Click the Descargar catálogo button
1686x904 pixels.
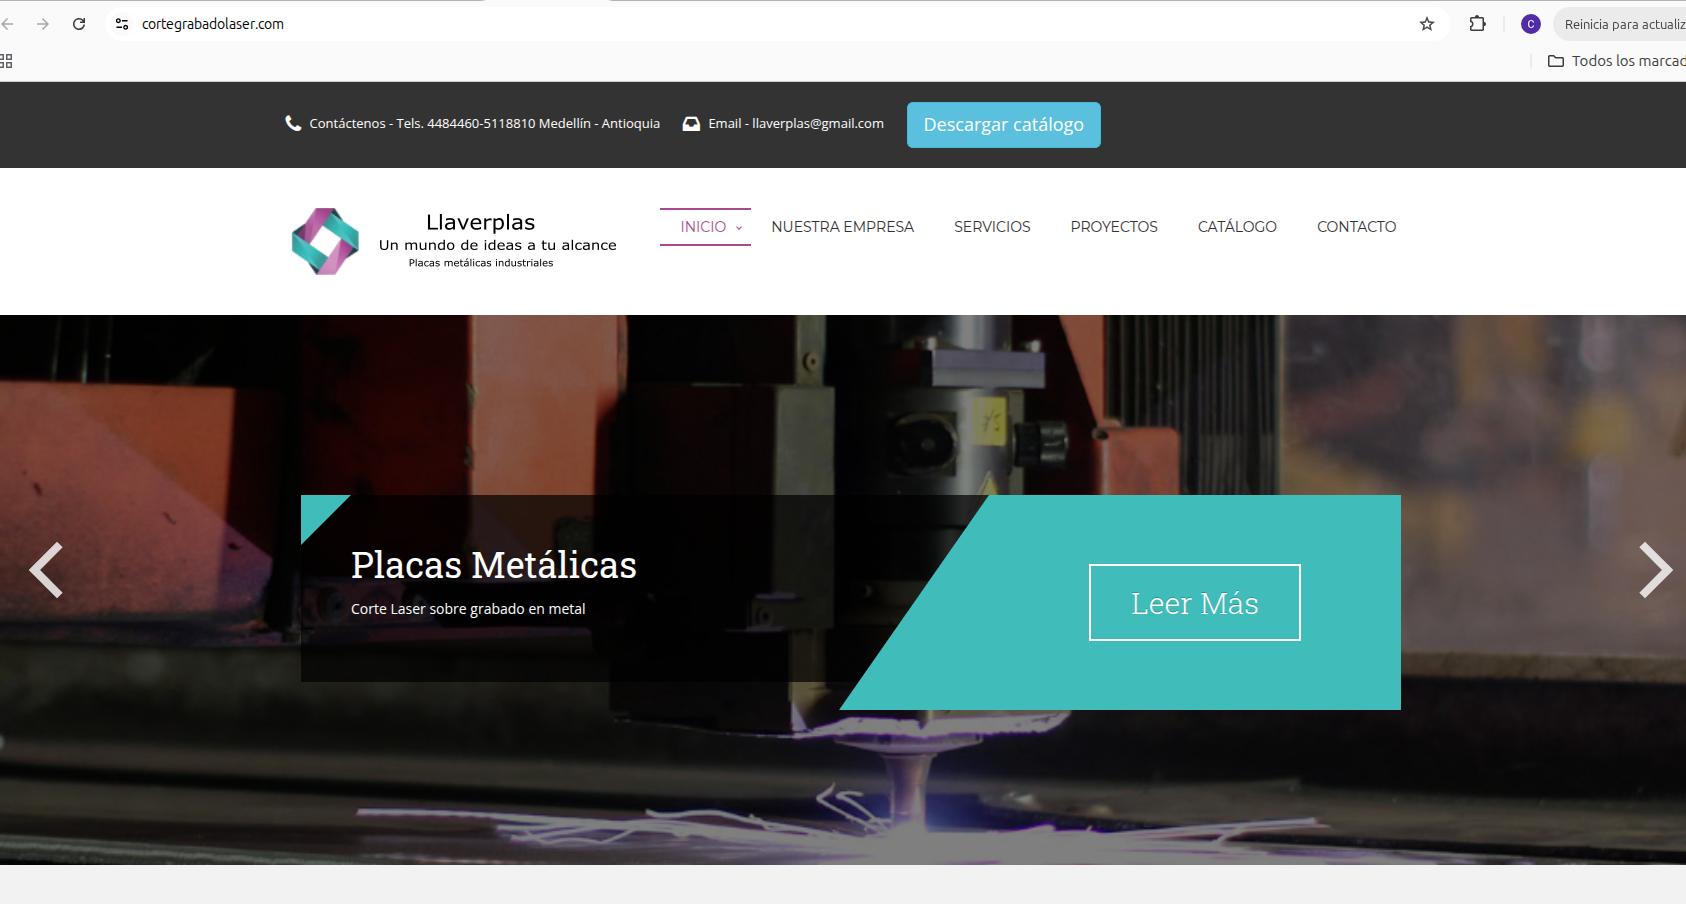[x=1003, y=125]
